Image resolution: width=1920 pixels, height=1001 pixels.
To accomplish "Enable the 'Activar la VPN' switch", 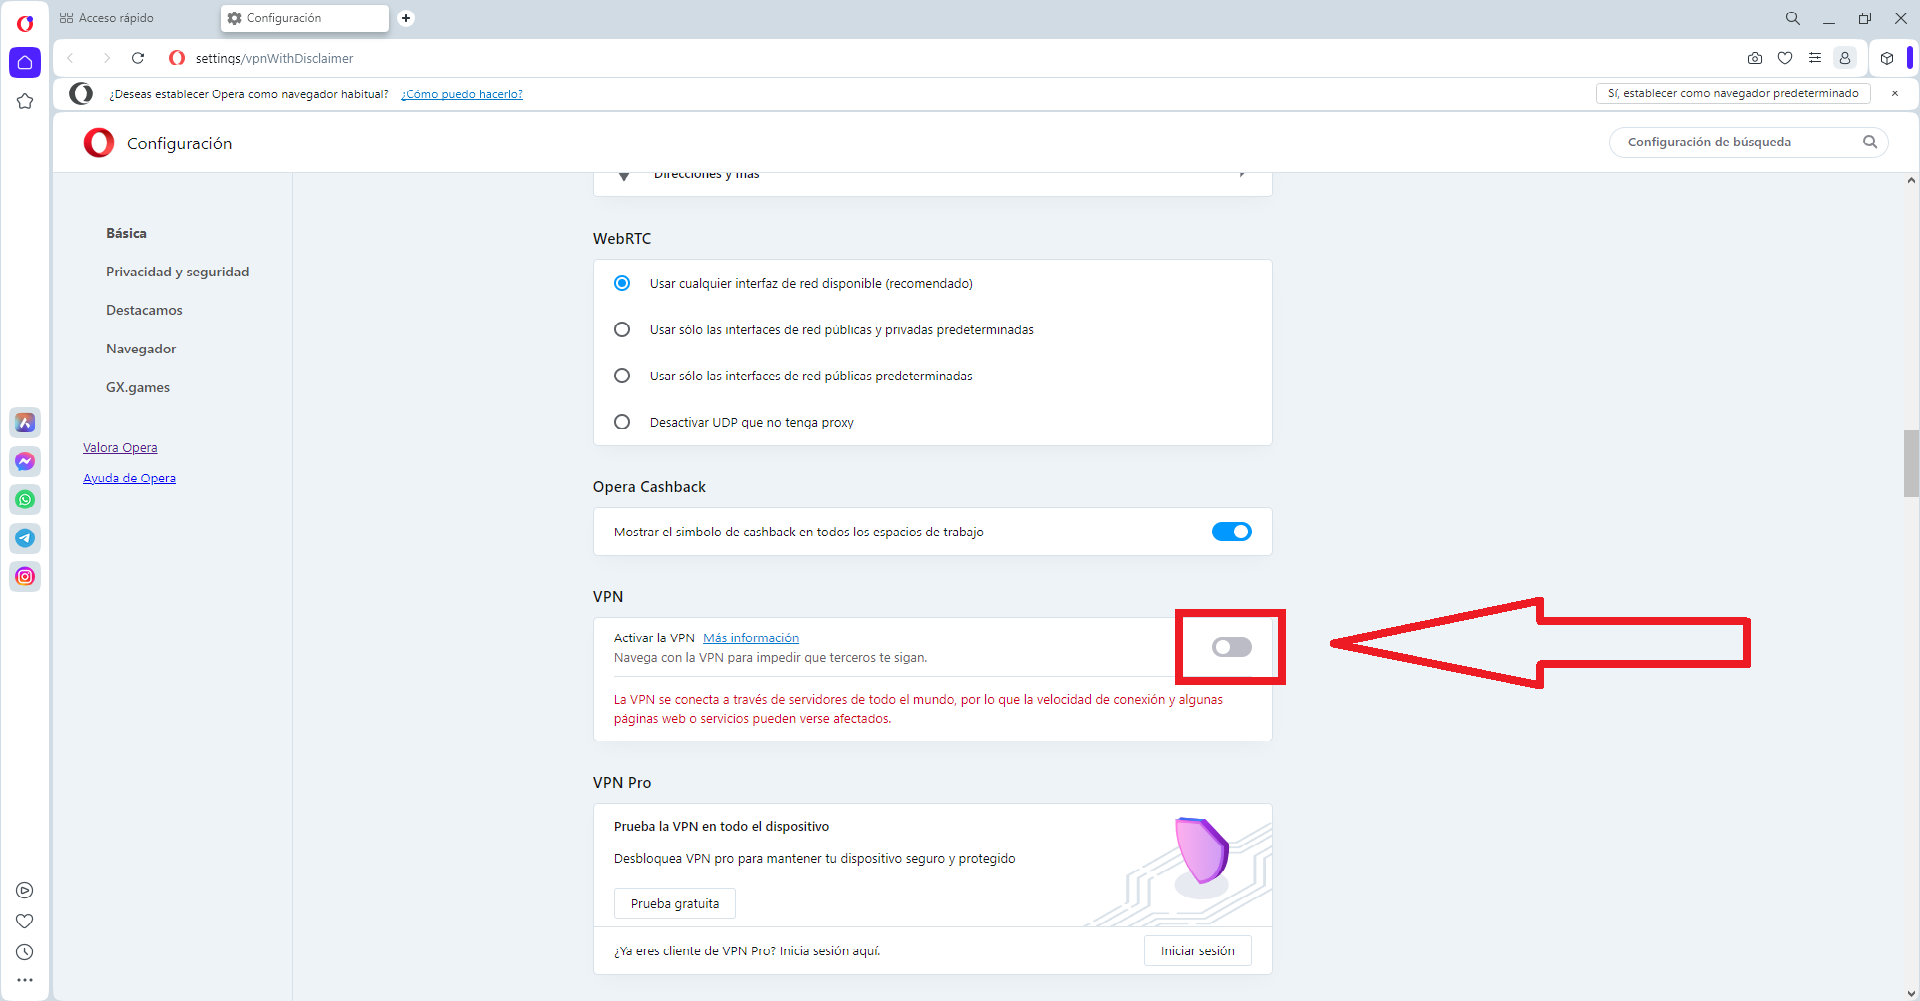I will pyautogui.click(x=1232, y=647).
